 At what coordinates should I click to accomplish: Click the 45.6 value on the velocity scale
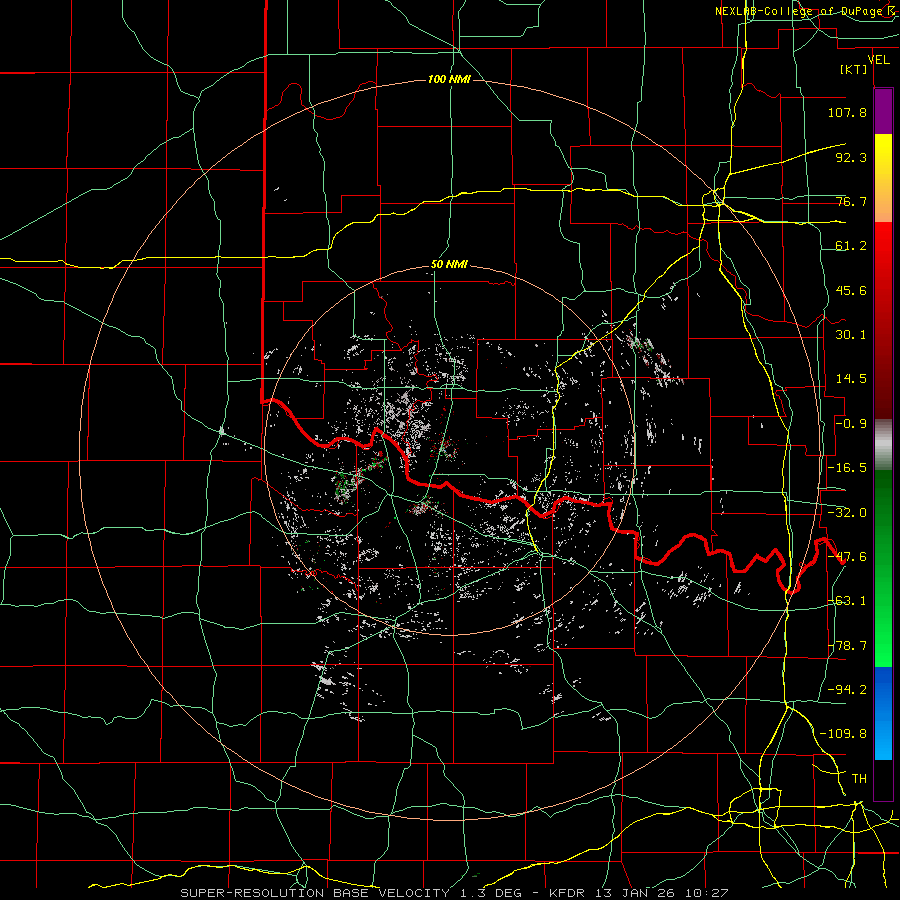[851, 290]
